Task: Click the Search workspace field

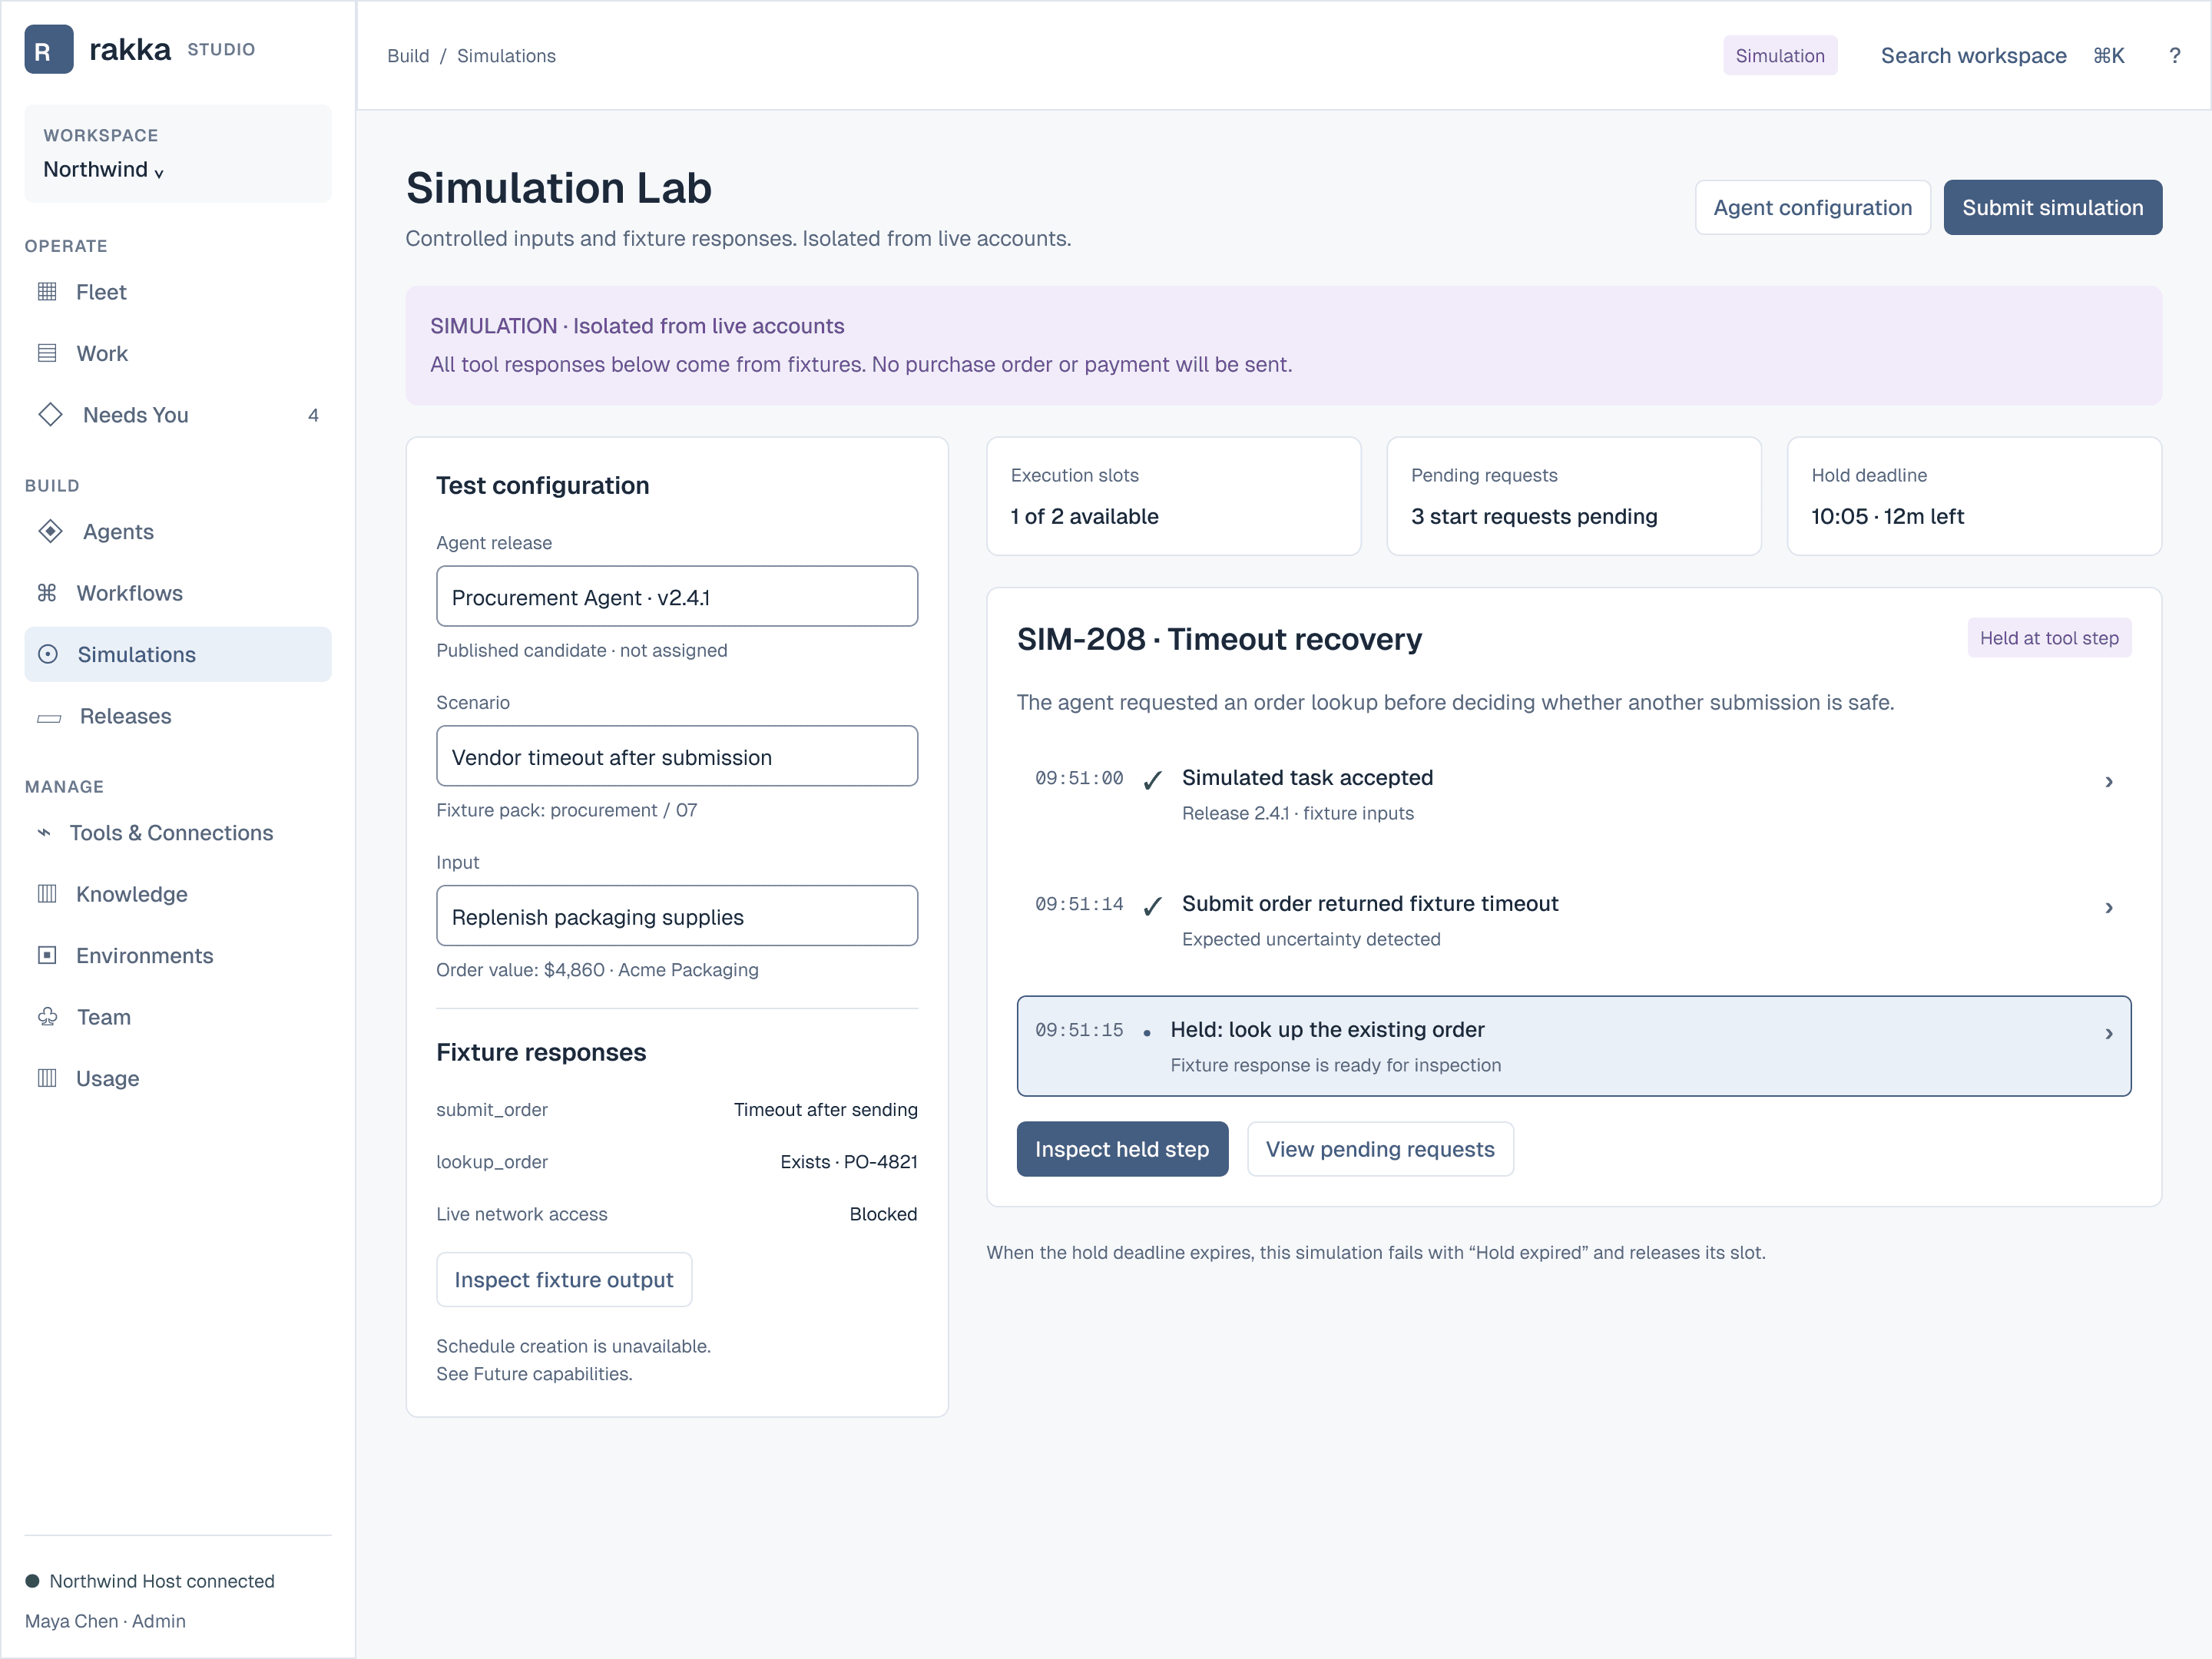Action: 2002,56
